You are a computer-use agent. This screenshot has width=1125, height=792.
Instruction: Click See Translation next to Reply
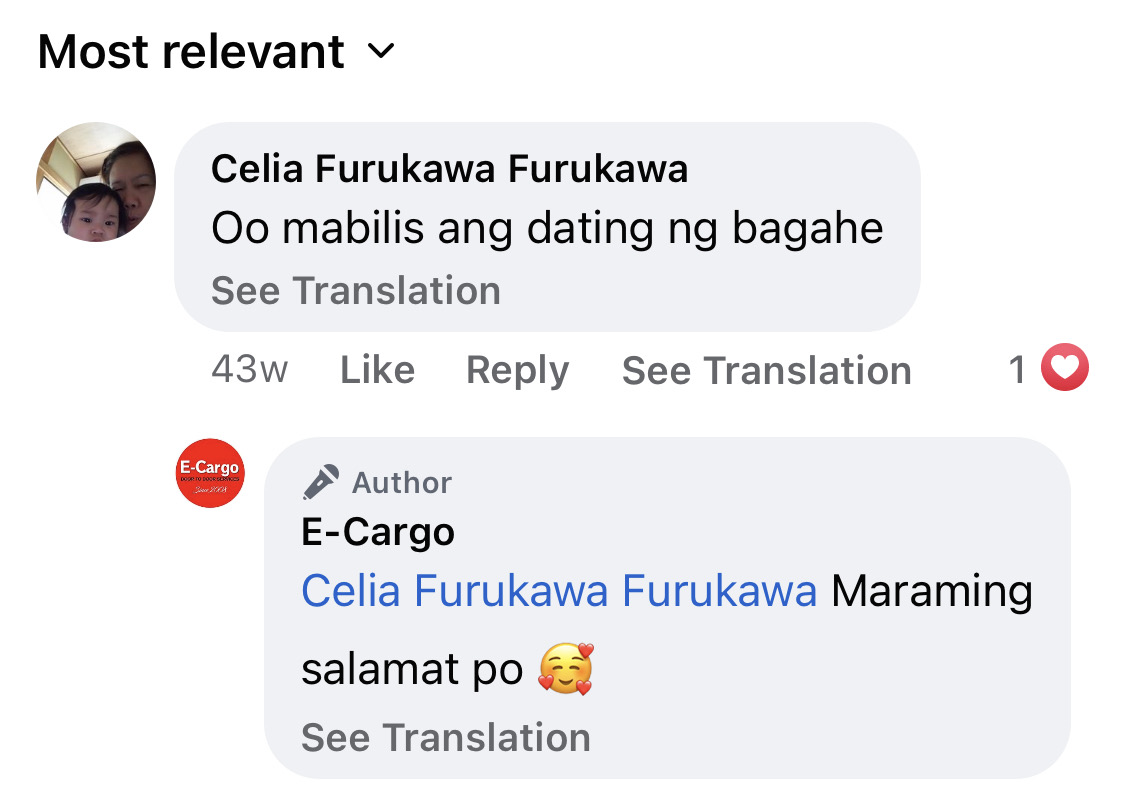pos(766,370)
